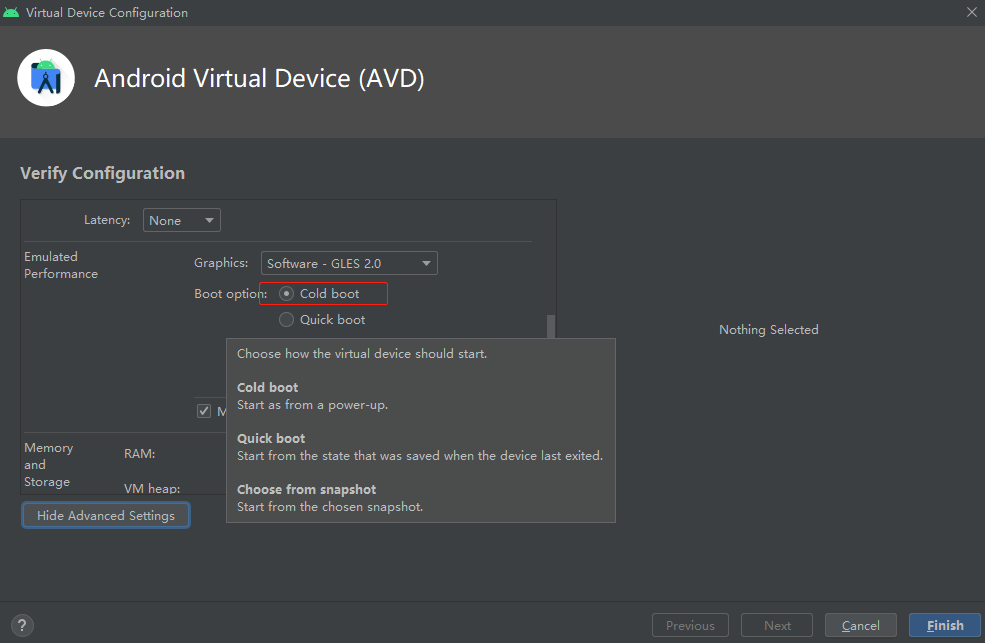
Task: Select the Quick boot radio button
Action: (x=286, y=320)
